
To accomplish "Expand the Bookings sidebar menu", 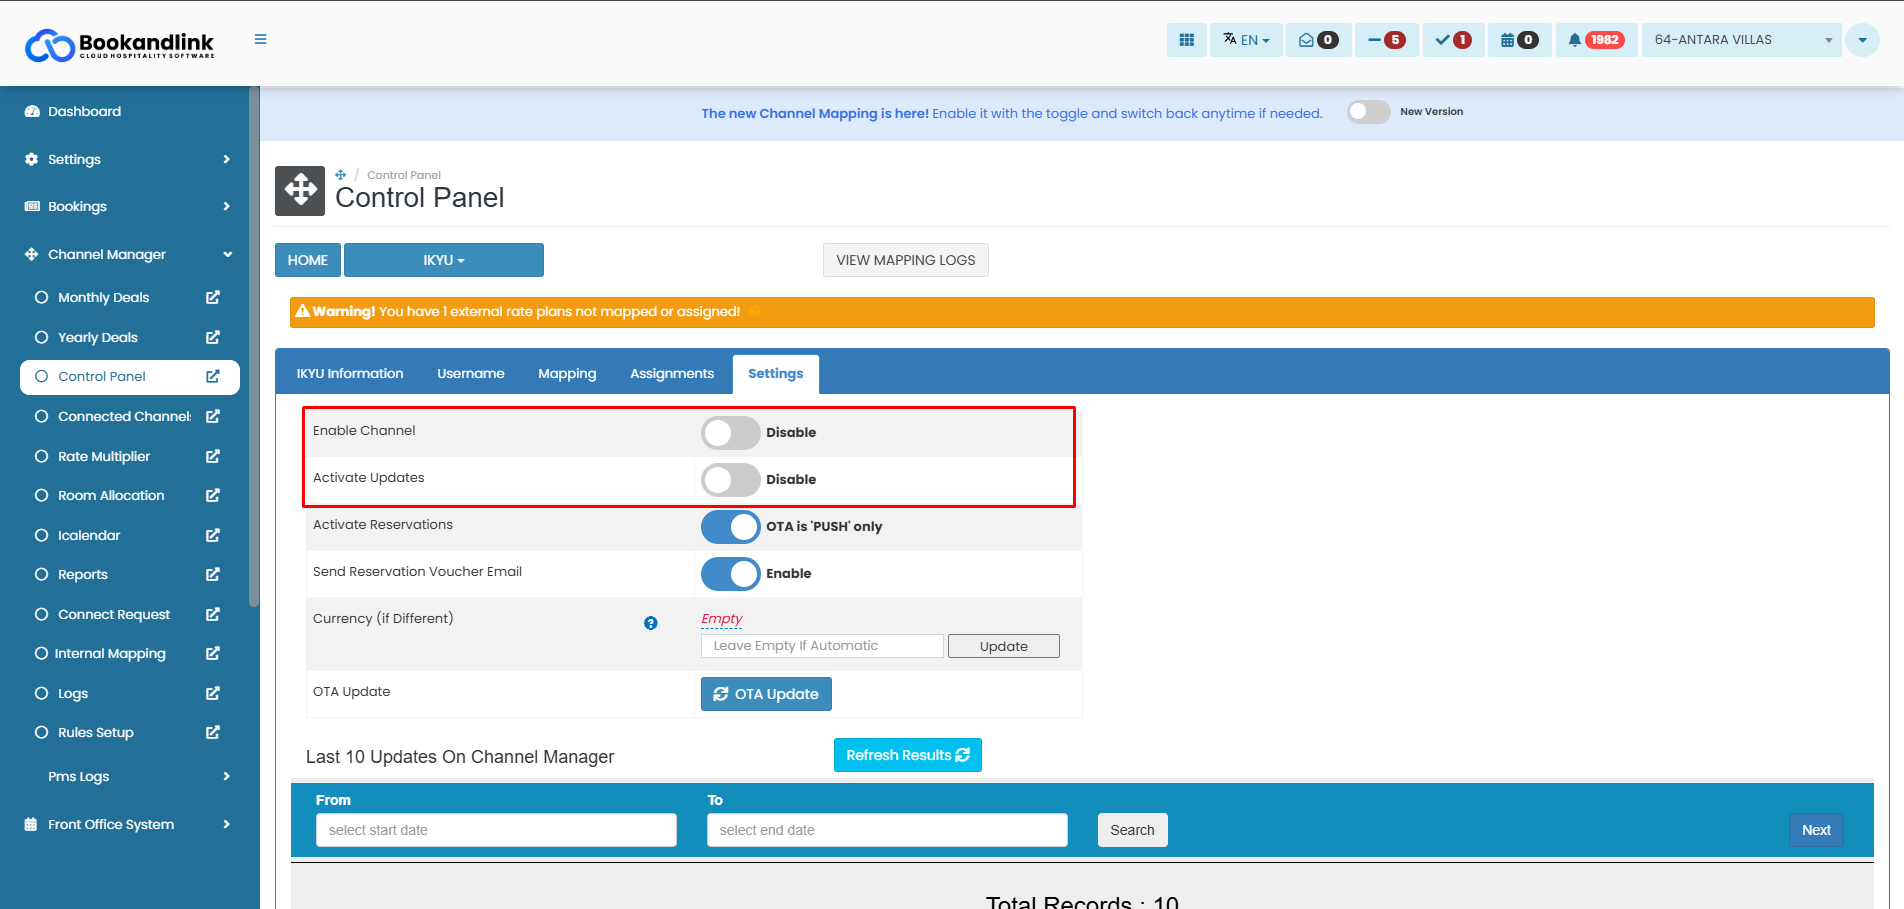I will 128,206.
